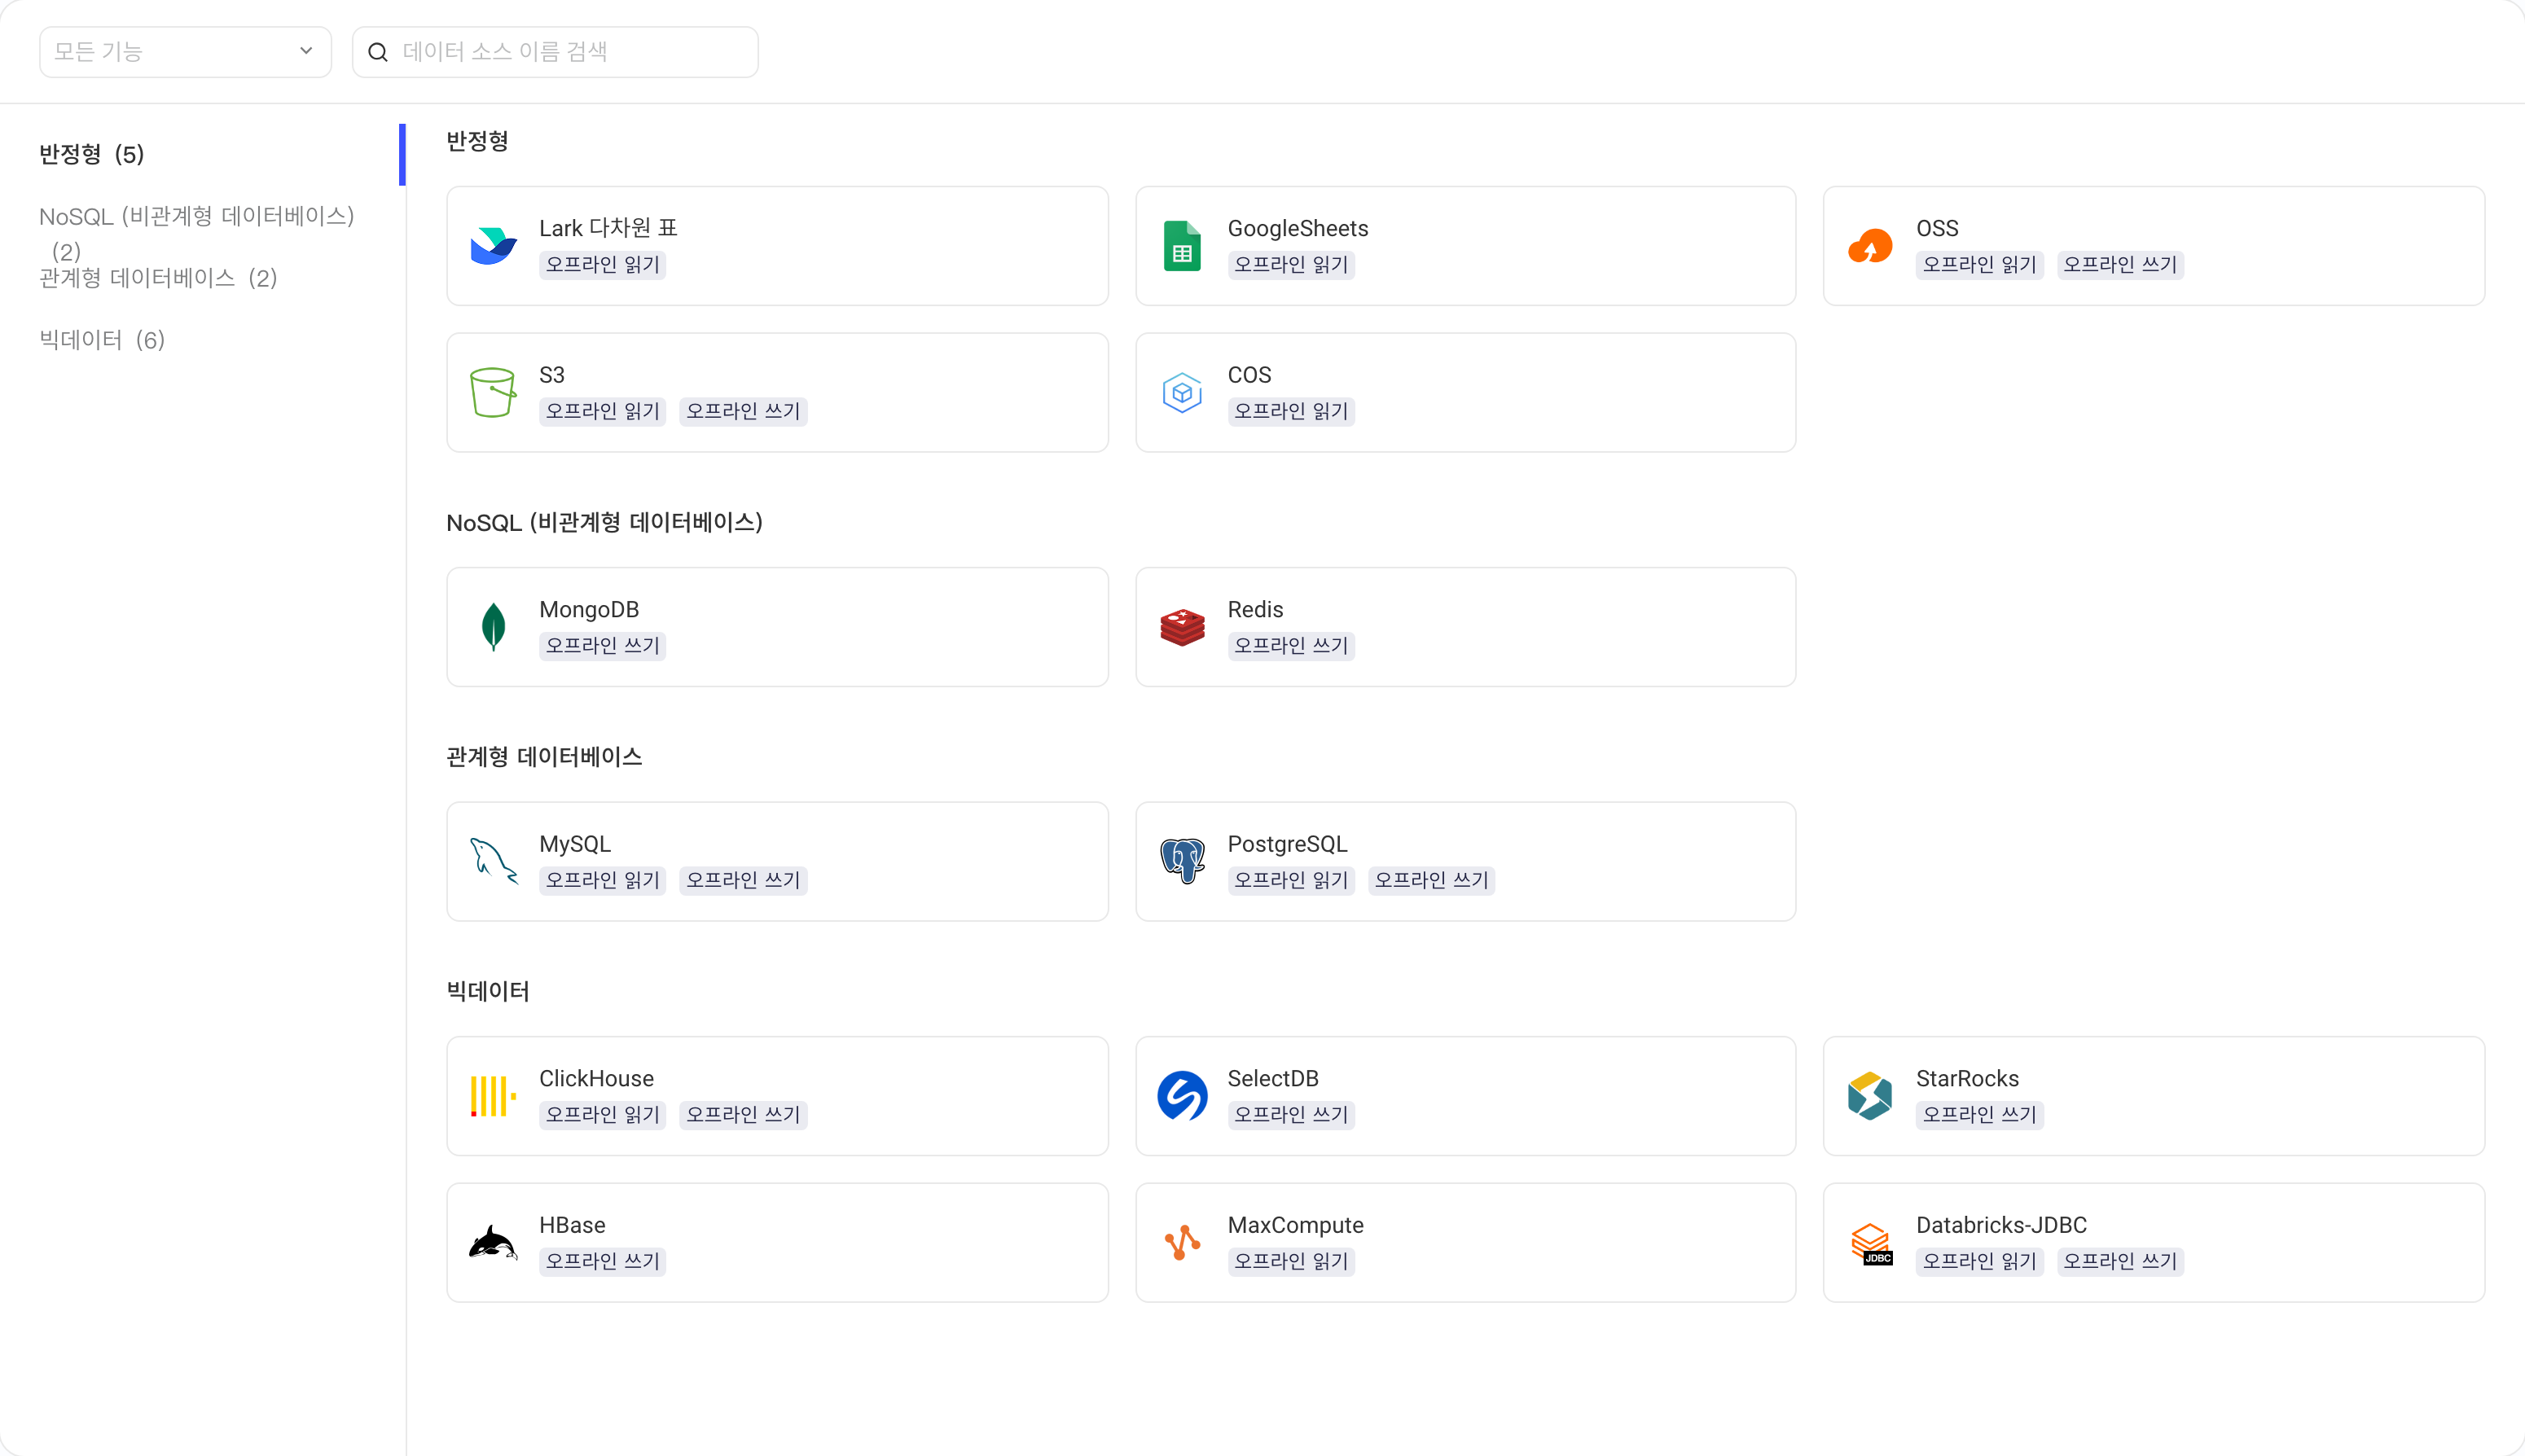This screenshot has height=1456, width=2525.
Task: Click the S3 green bucket icon
Action: pyautogui.click(x=493, y=392)
